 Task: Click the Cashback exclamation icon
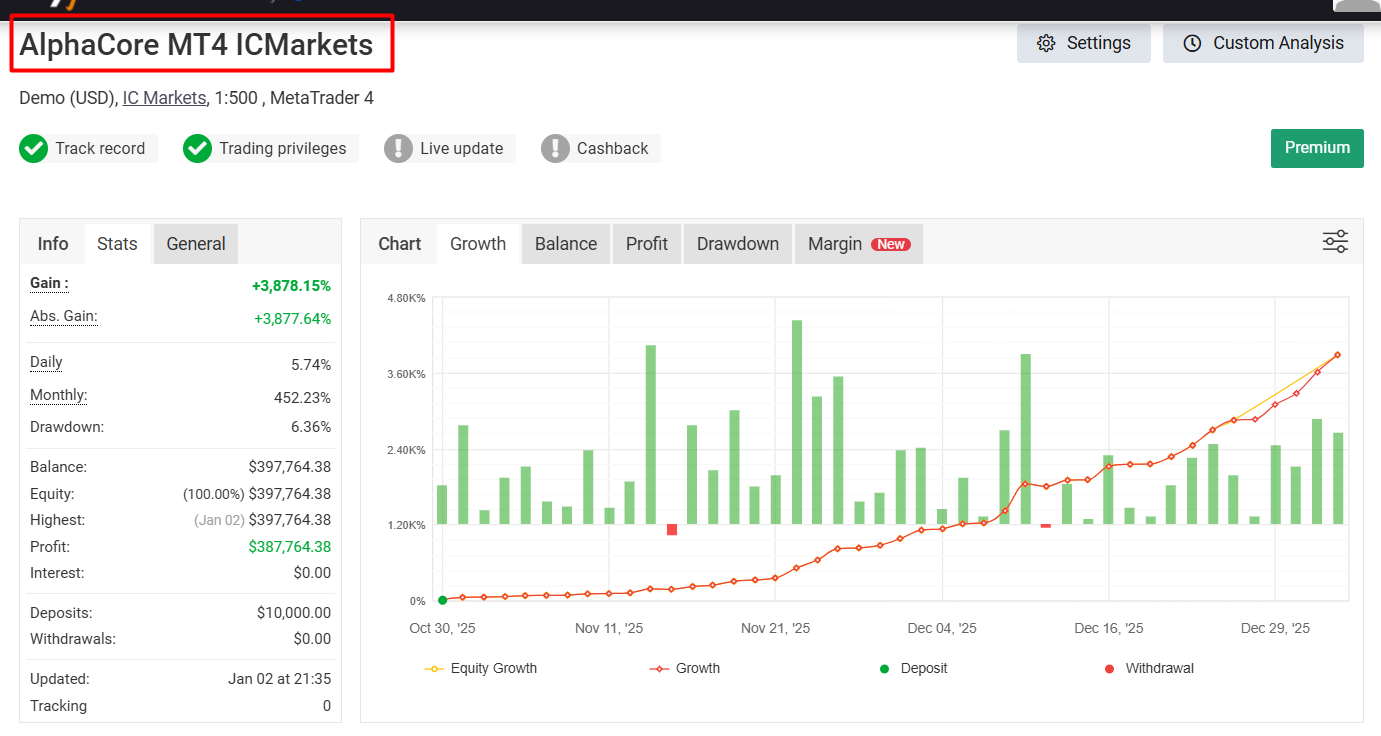[555, 149]
